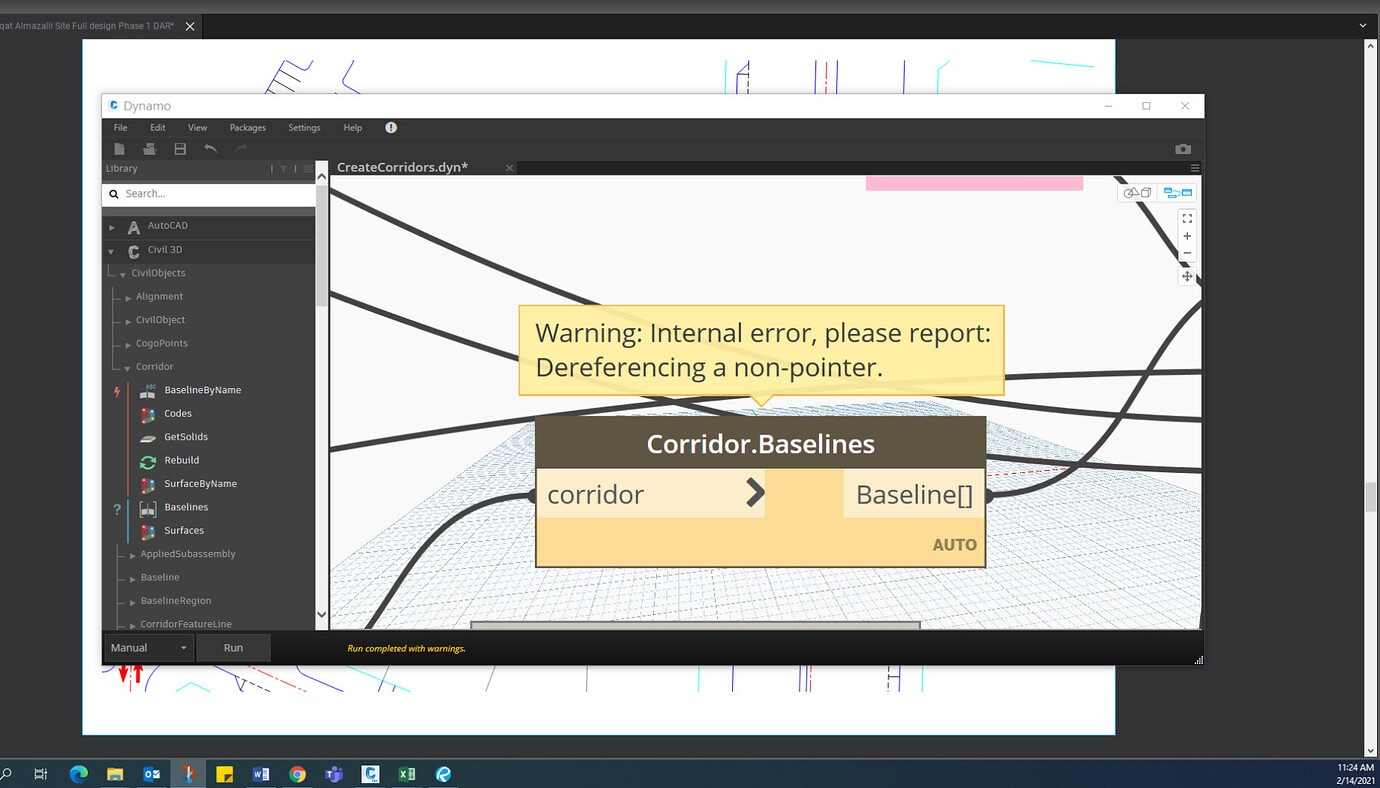The image size is (1380, 788).
Task: Open the Manual run mode dropdown
Action: [148, 647]
